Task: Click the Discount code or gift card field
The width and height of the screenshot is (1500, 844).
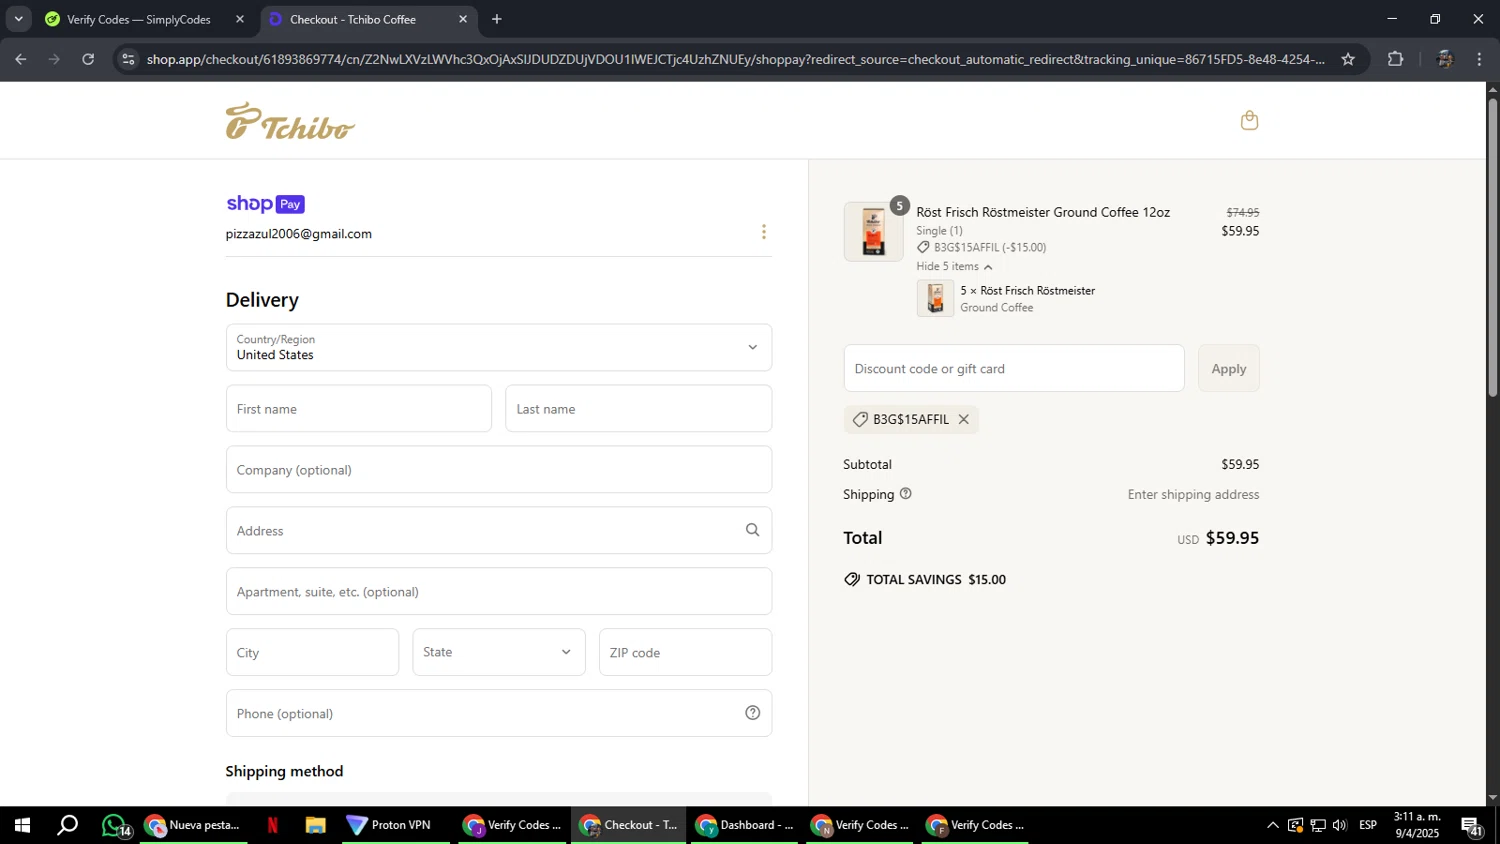Action: click(1014, 368)
